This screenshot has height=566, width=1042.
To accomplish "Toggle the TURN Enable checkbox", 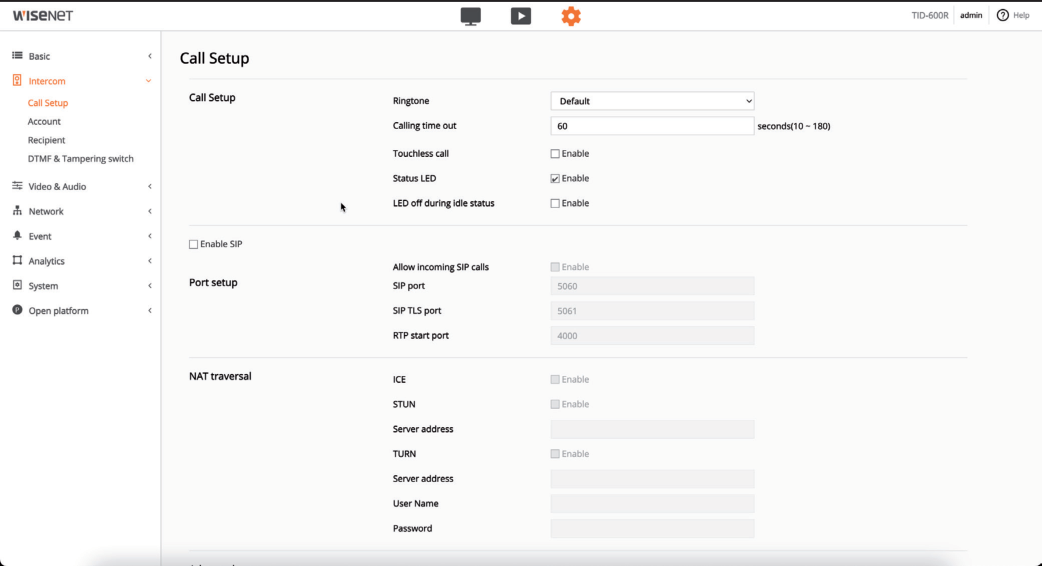I will (x=555, y=454).
